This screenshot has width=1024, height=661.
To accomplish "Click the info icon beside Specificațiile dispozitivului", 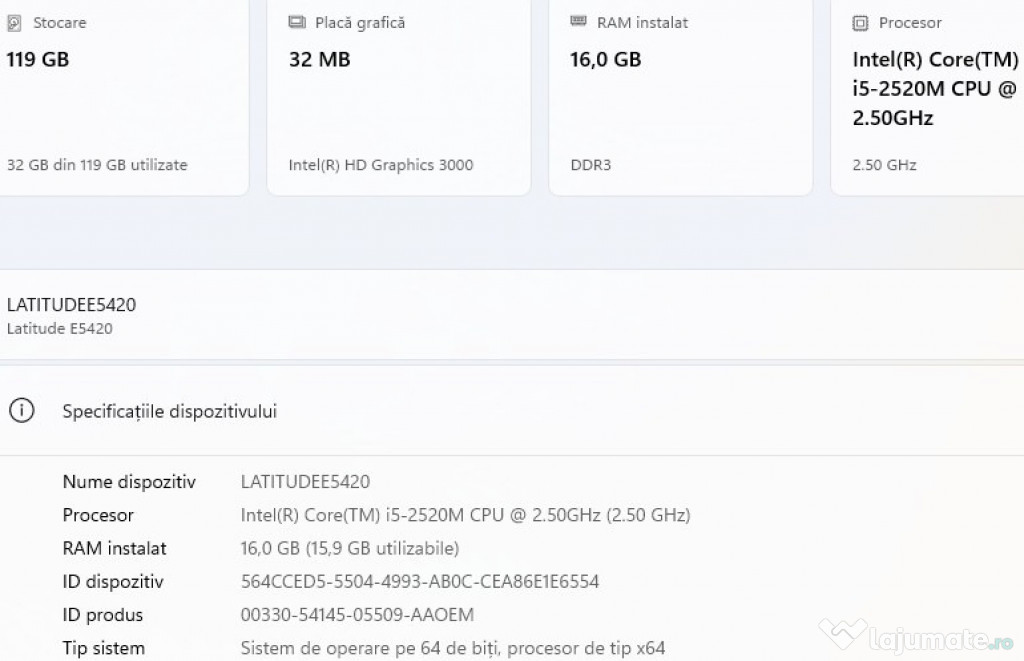I will pos(21,411).
